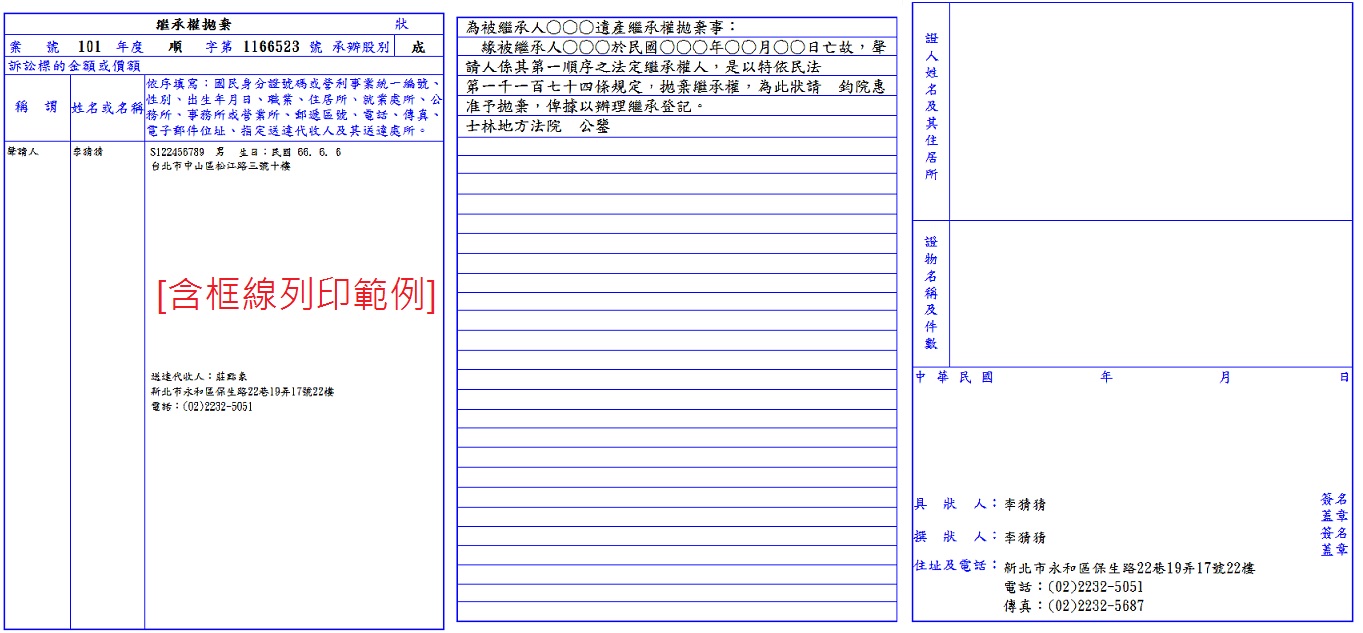Click the 訴訟標的金額或價額 row
Image resolution: width=1363 pixels, height=633 pixels.
pos(74,66)
